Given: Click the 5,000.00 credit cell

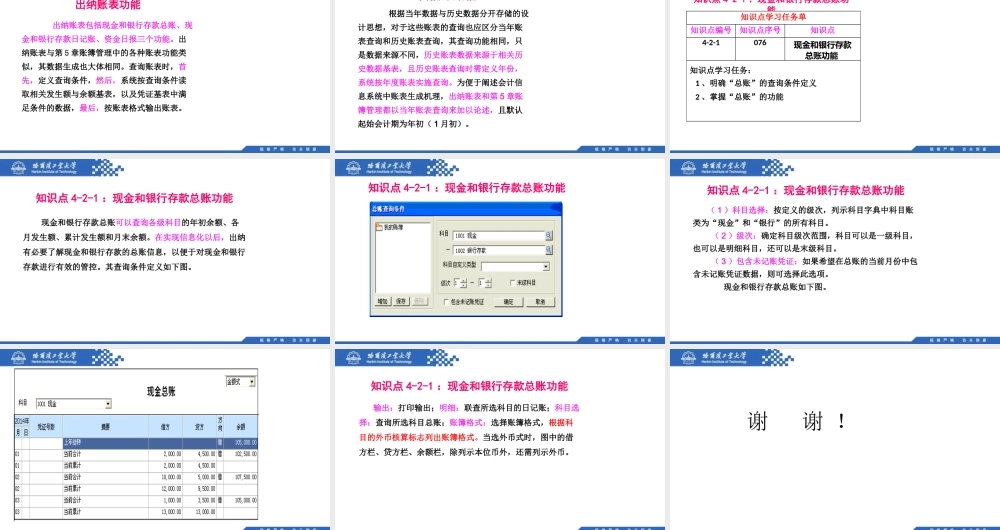Looking at the screenshot, I should (x=200, y=478).
